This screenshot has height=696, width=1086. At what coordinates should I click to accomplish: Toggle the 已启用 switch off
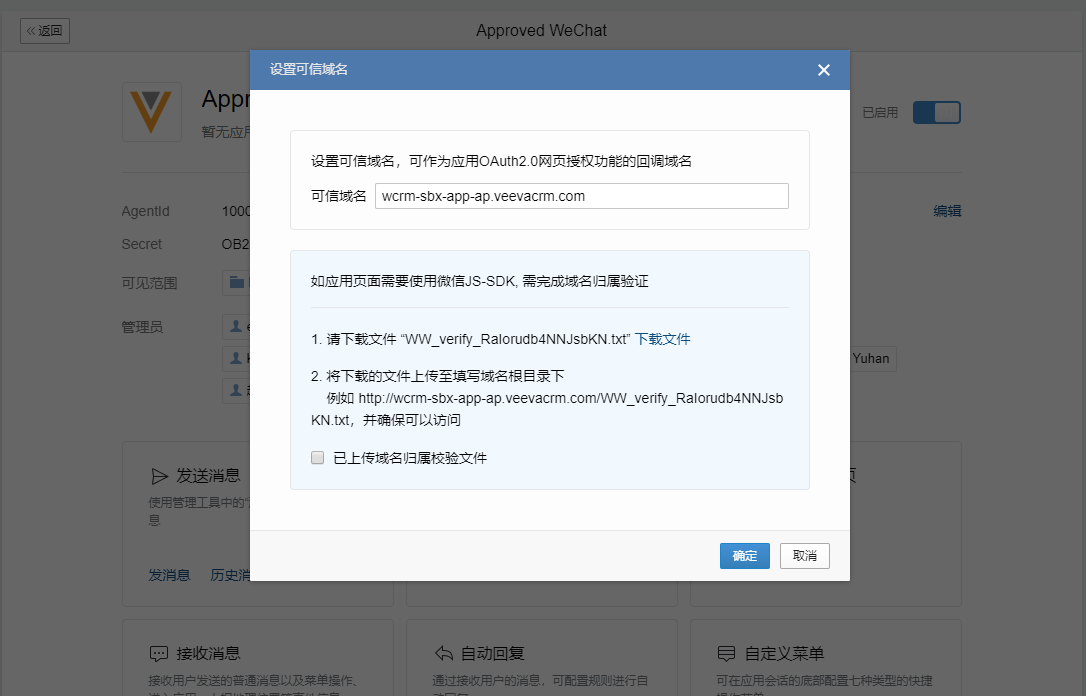[936, 112]
